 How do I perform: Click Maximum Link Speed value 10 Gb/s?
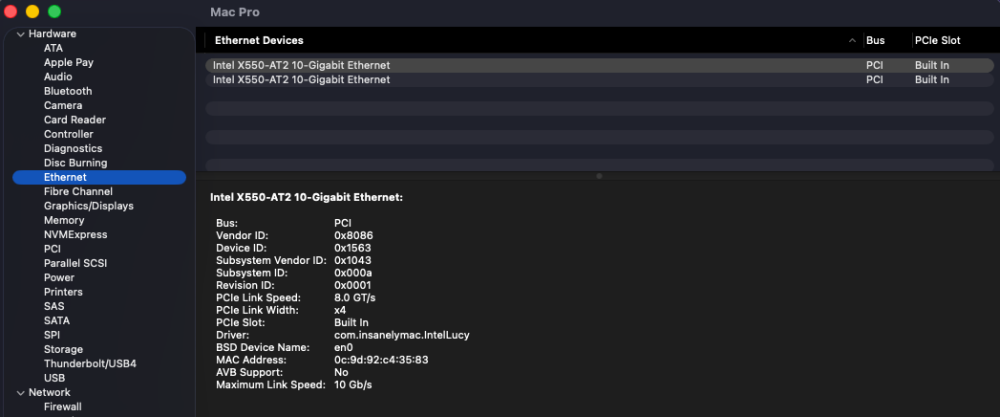[x=353, y=385]
